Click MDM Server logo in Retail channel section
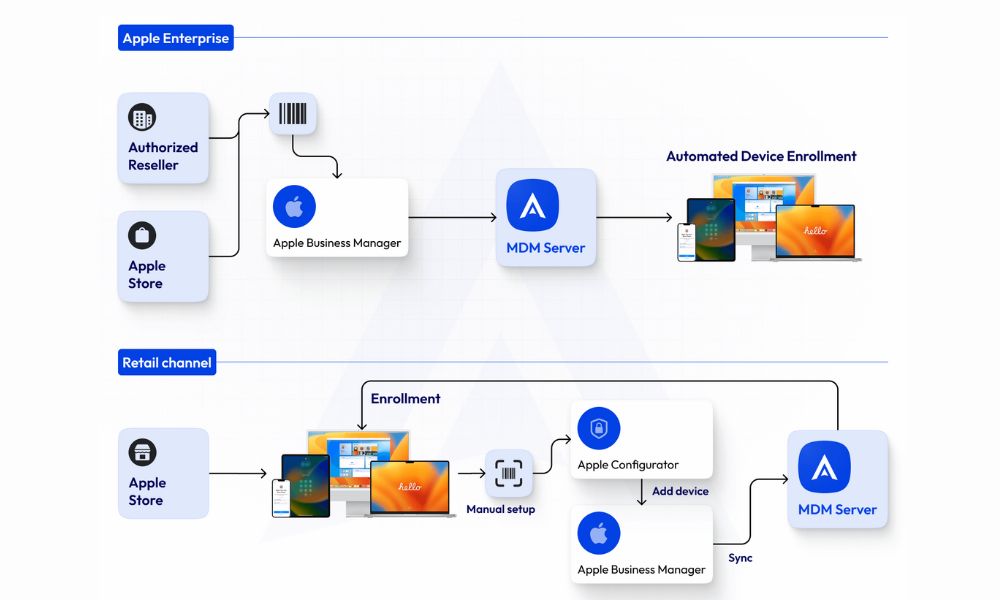The image size is (1000, 600). tap(824, 467)
